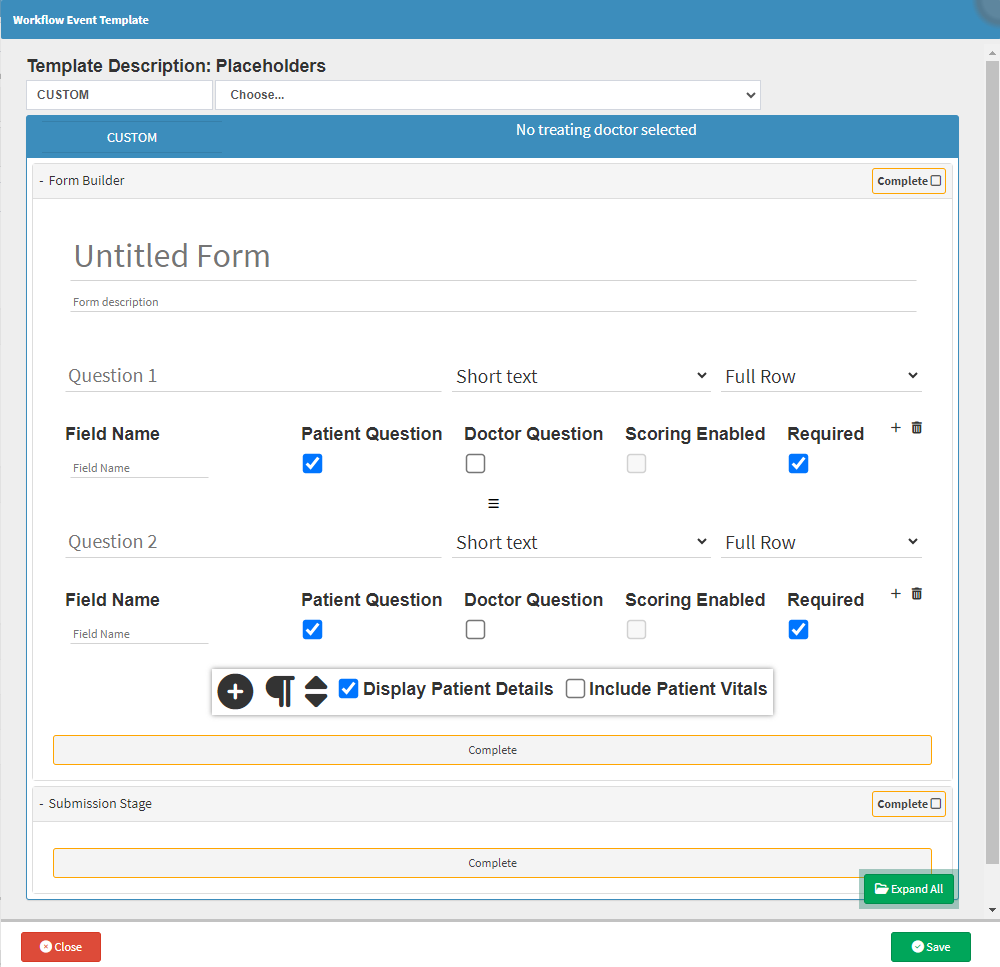Viewport: 1000px width, 967px height.
Task: Click plus icon beside Question 2 Required
Action: pos(895,594)
